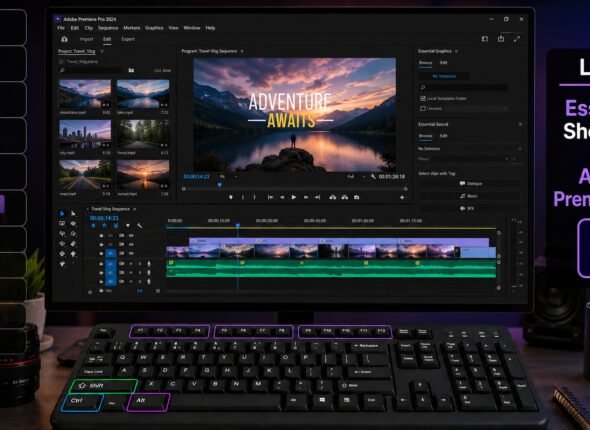Maximize video output with fullscreen icon
Viewport: 590px width, 430px height.
517,39
